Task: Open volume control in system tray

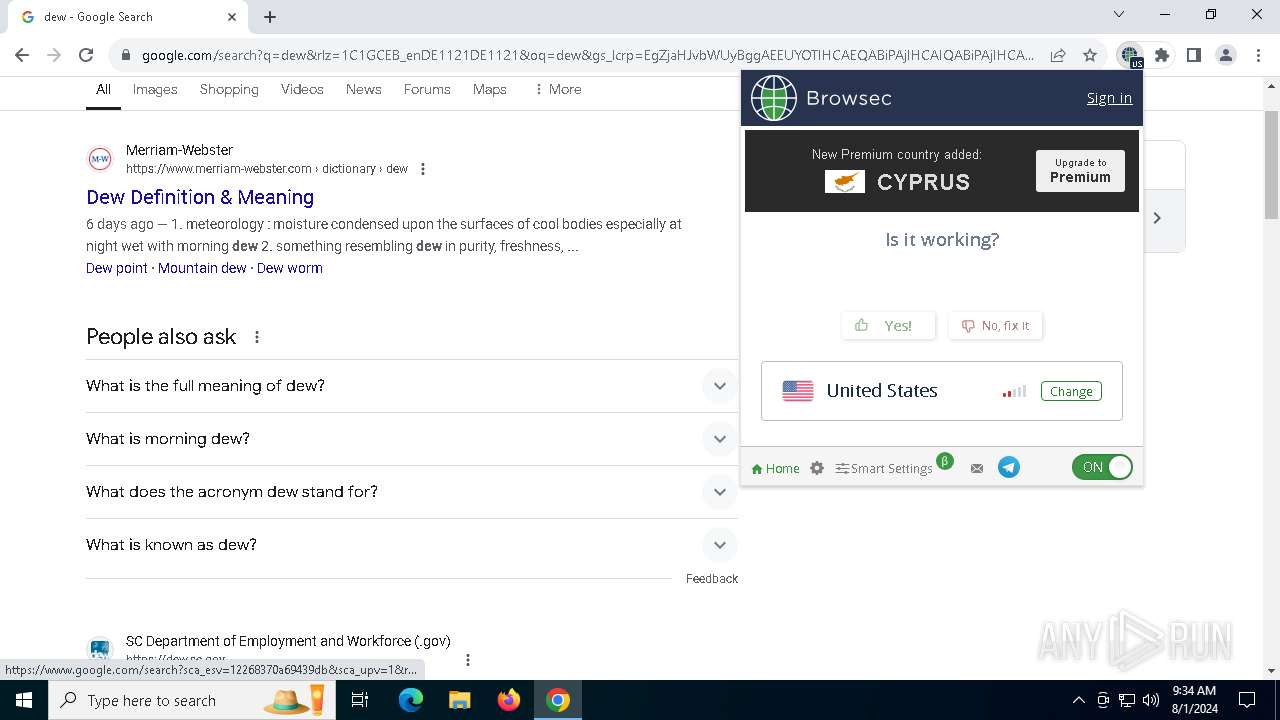Action: [1151, 700]
